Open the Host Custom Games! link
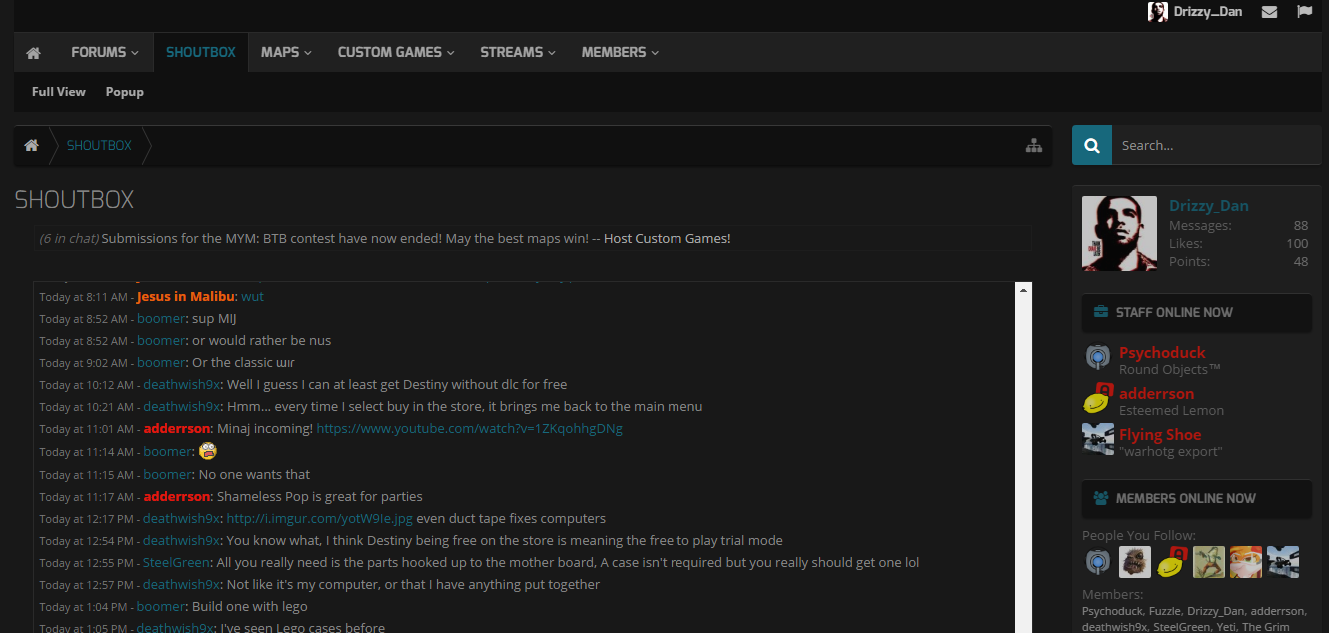Screen dimensions: 1329x633 click(x=667, y=238)
